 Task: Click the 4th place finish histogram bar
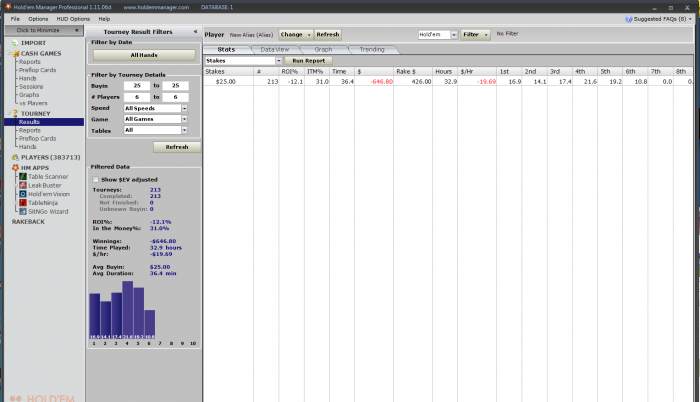pos(127,310)
